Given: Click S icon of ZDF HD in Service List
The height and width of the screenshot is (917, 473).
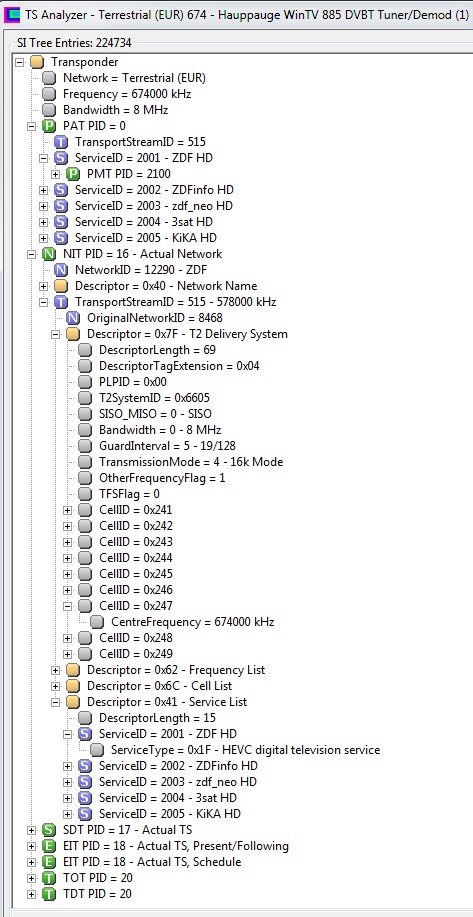Looking at the screenshot, I should click(x=85, y=734).
